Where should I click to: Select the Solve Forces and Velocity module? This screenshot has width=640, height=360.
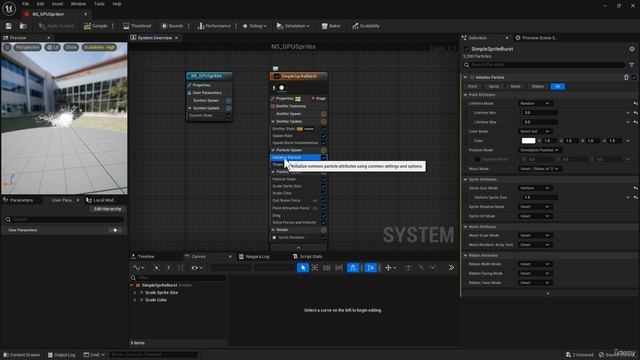[x=294, y=223]
